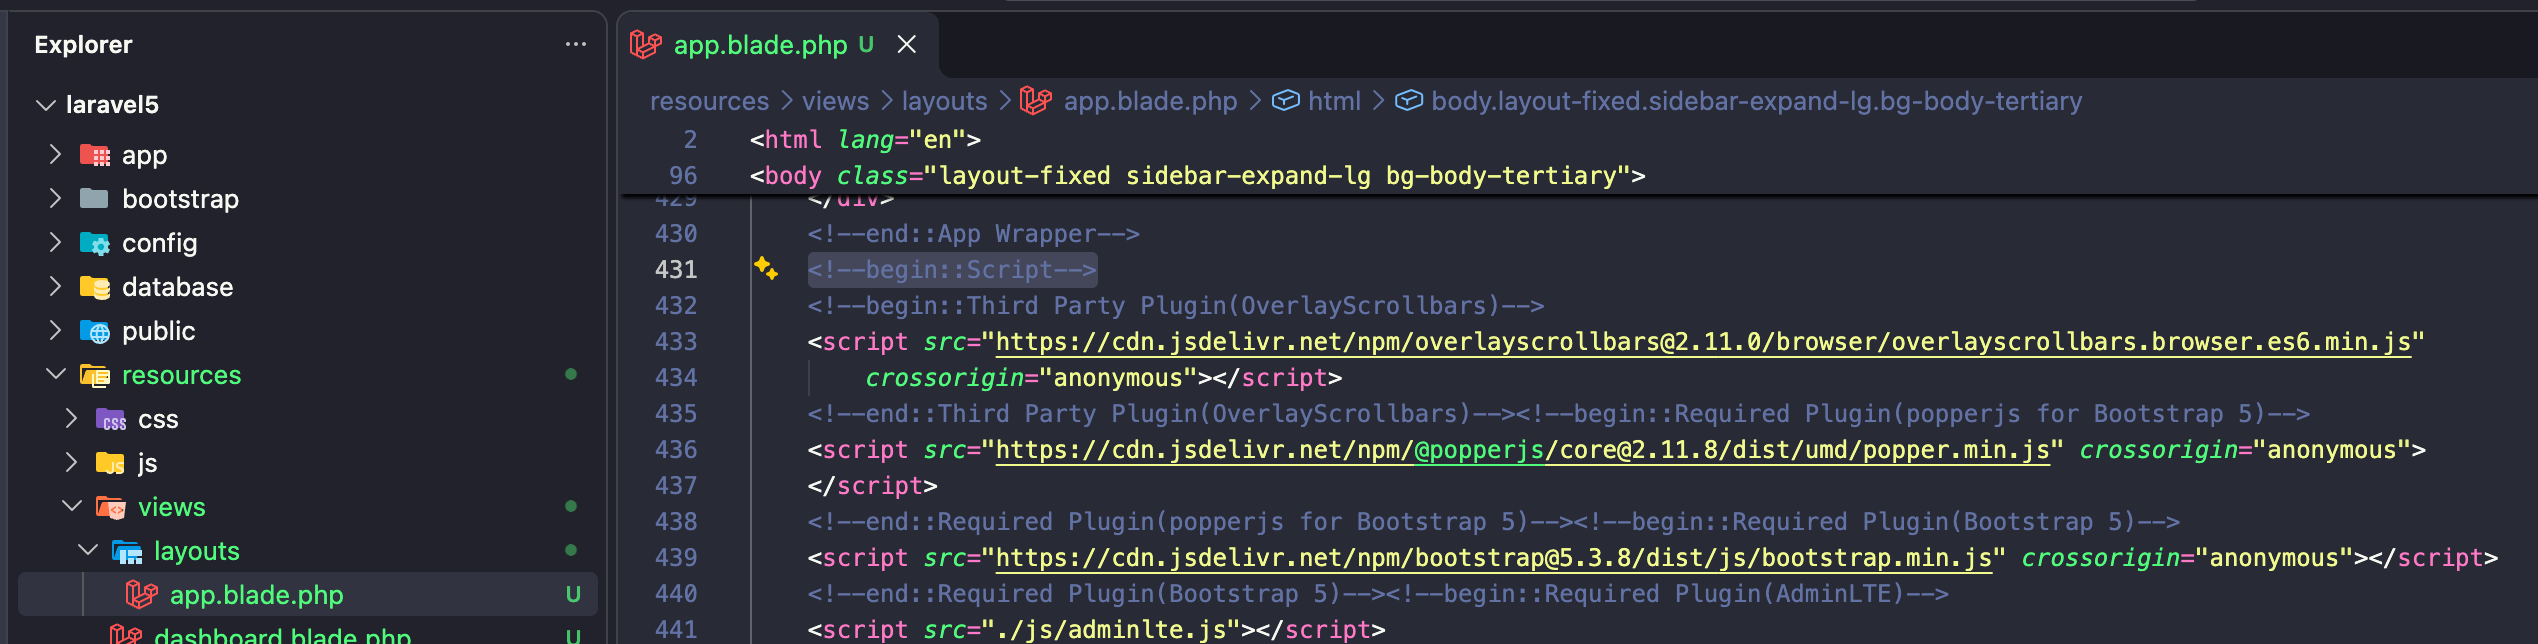Click Laravel icon on the app.blade.php tab
The image size is (2538, 644).
[646, 45]
